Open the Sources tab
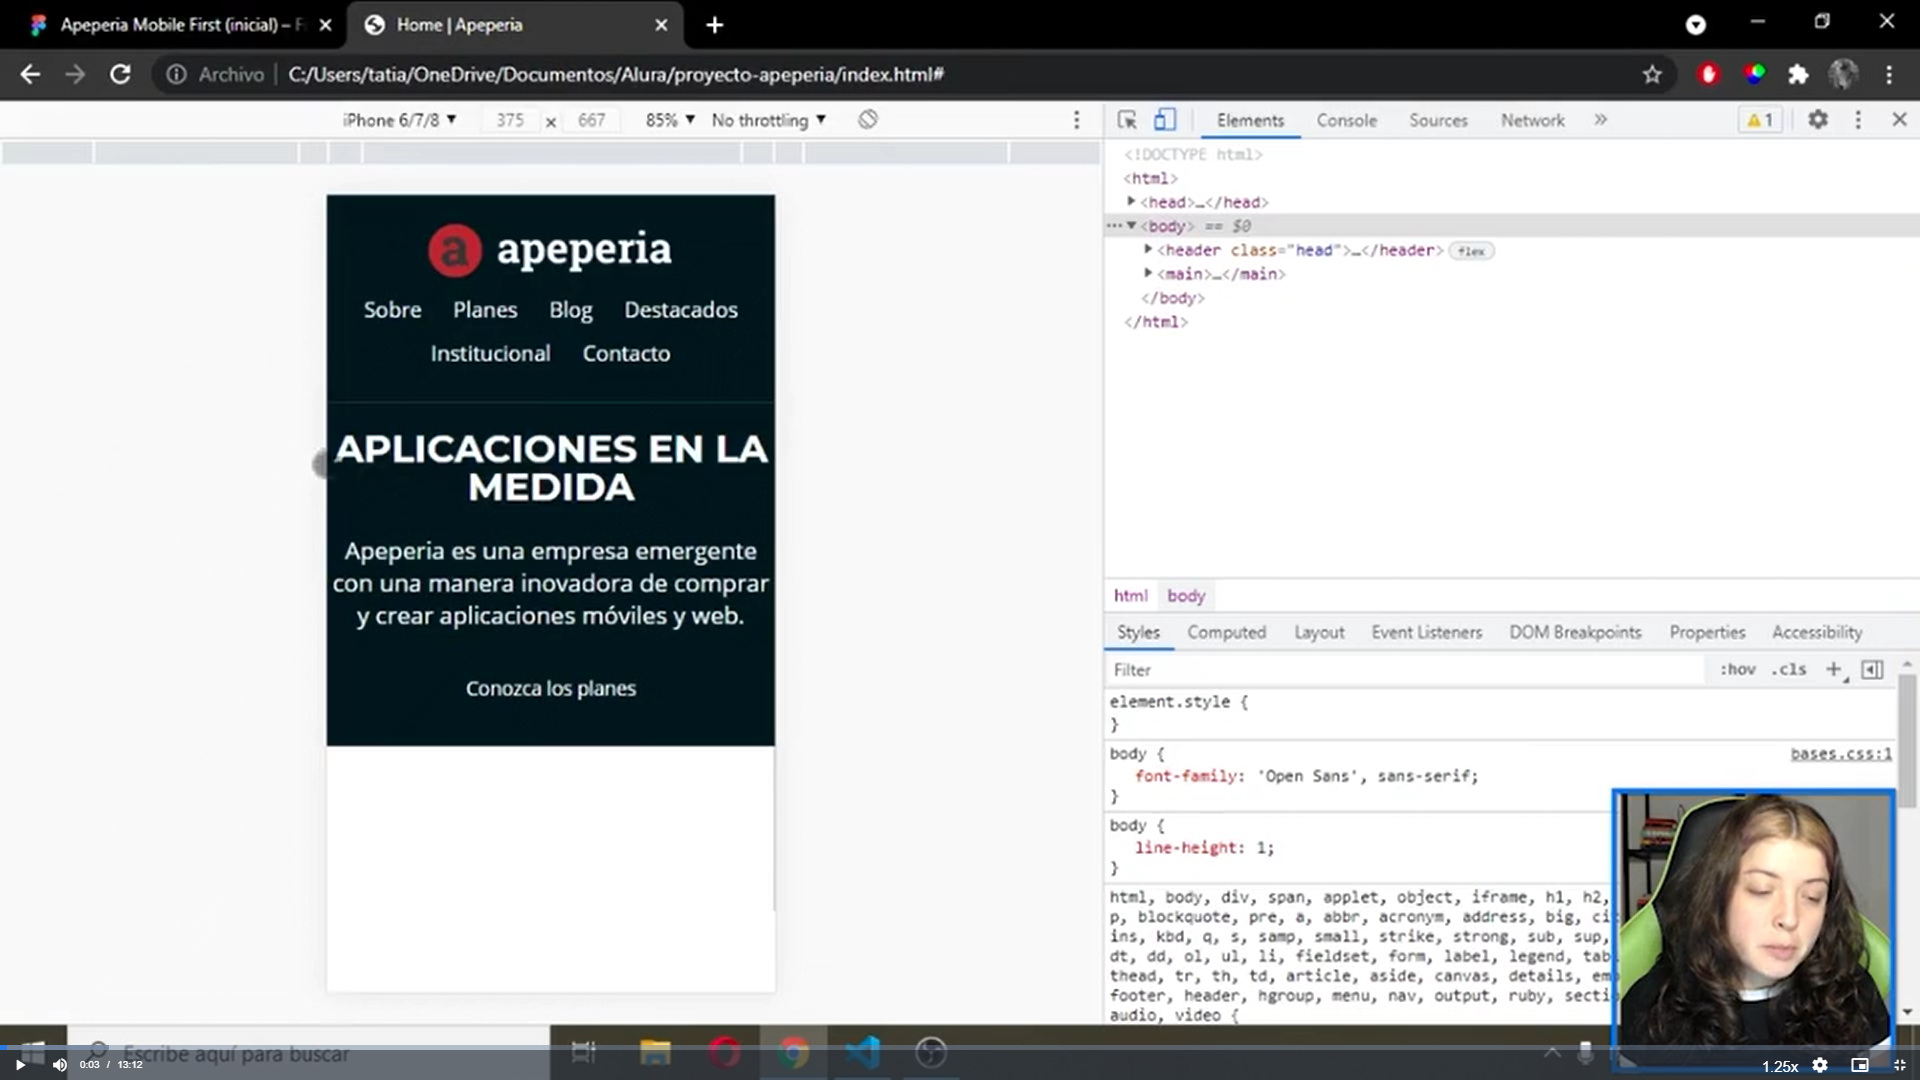 (1438, 120)
